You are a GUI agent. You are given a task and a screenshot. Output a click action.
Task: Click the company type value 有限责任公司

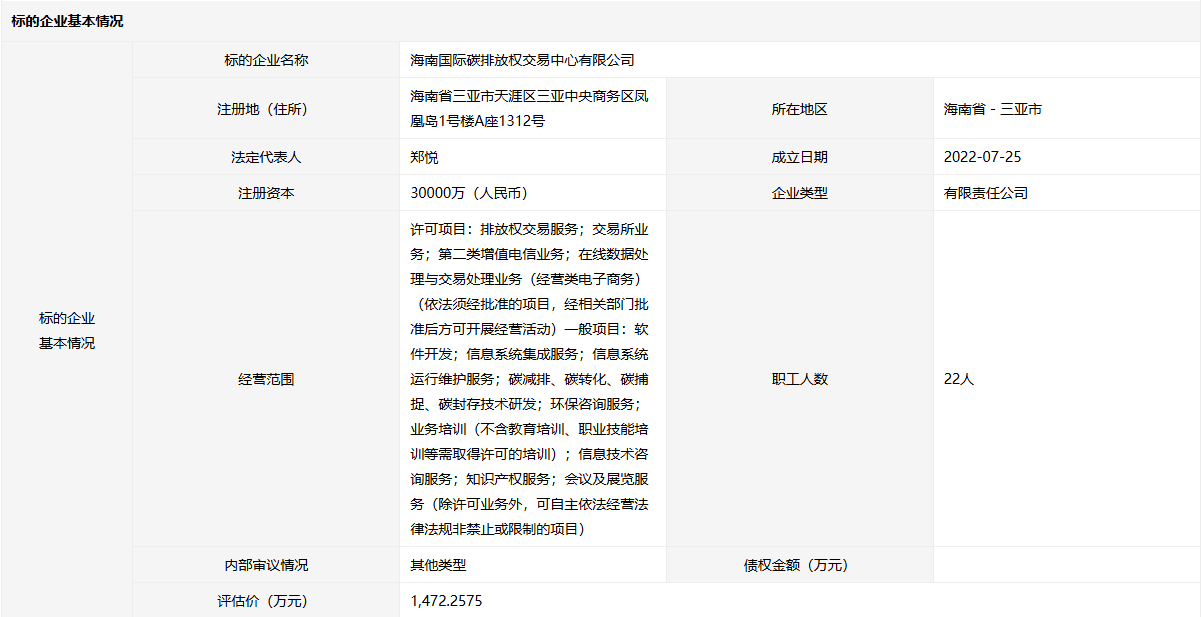(985, 193)
